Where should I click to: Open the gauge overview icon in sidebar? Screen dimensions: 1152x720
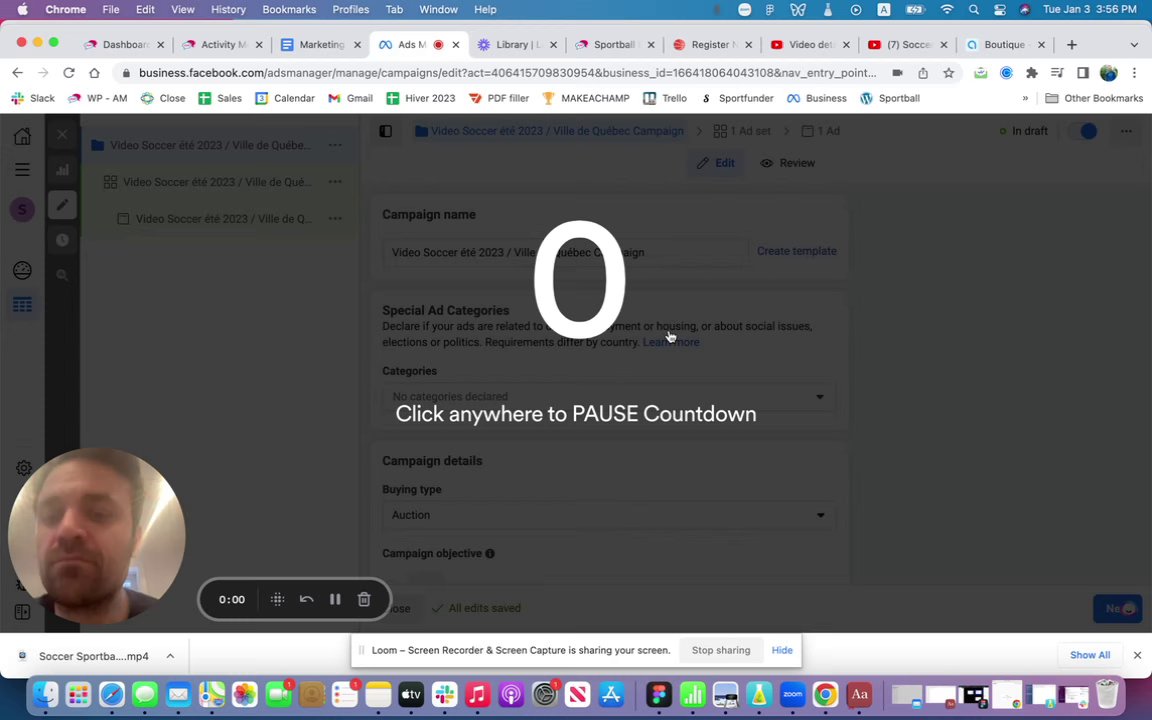[22, 270]
